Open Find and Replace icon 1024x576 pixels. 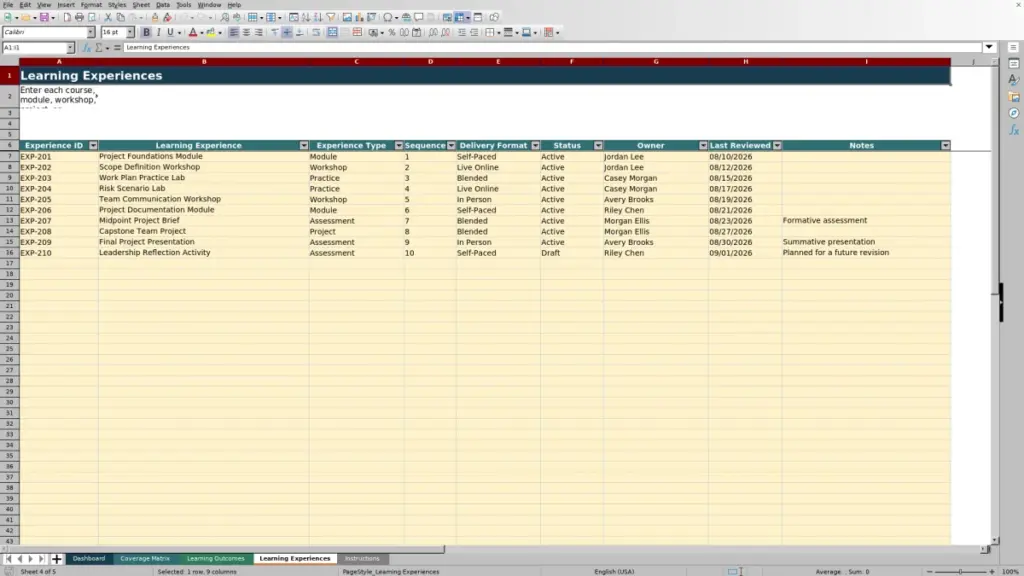pyautogui.click(x=225, y=18)
